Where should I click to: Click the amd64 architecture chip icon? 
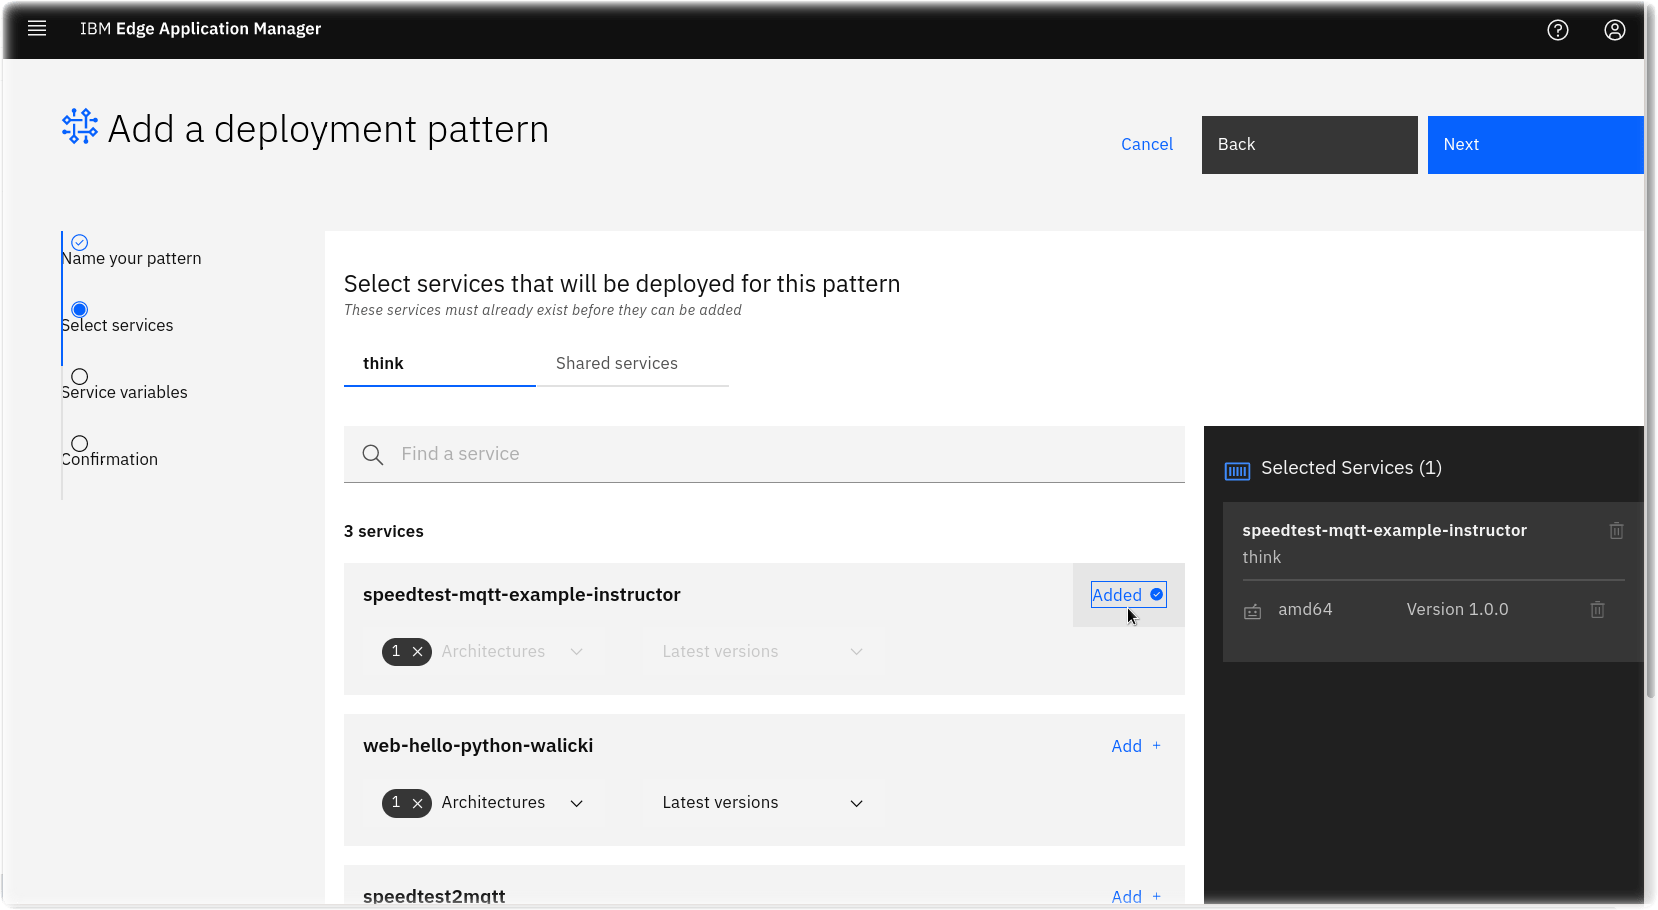point(1253,611)
